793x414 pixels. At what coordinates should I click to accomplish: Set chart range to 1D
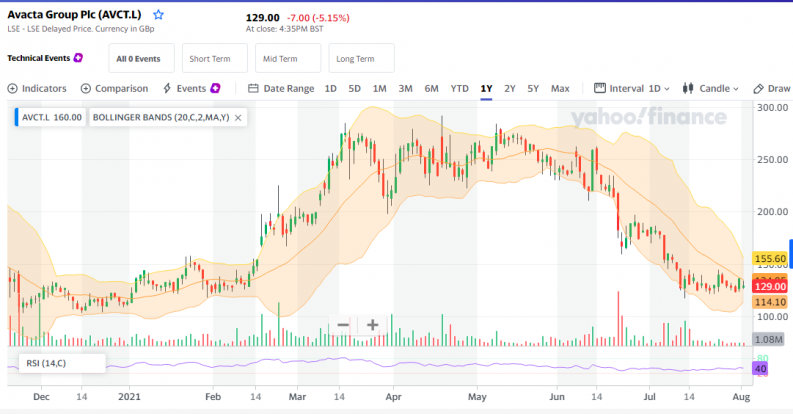(x=330, y=88)
